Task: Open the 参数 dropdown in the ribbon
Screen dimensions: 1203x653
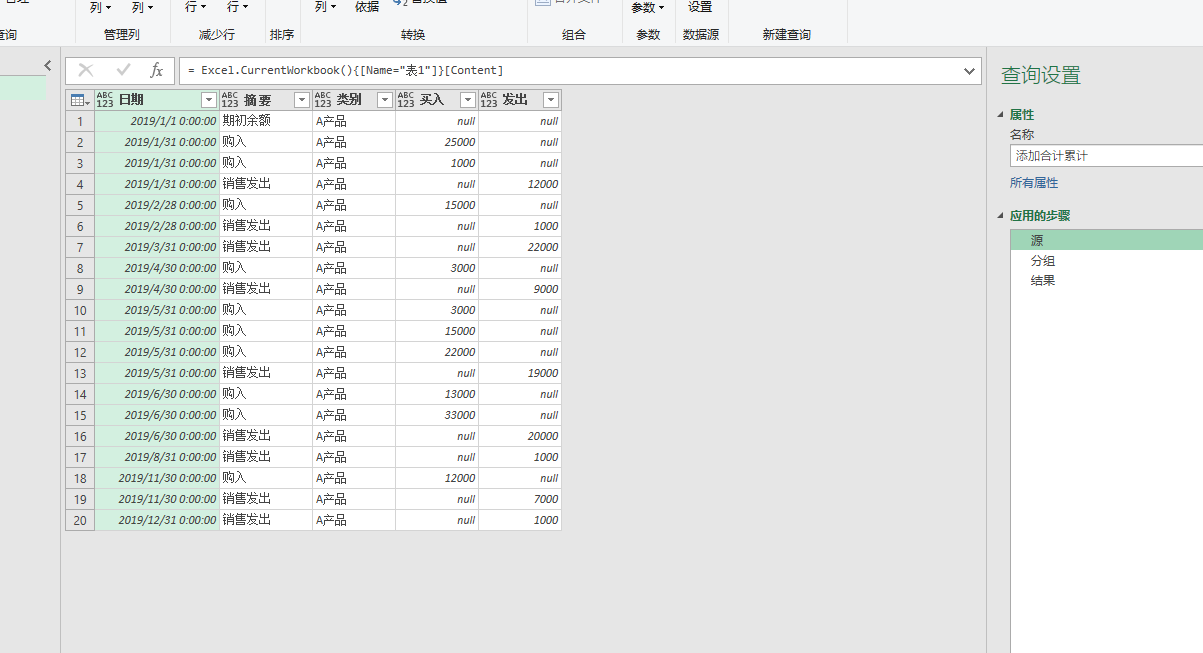Action: 648,7
